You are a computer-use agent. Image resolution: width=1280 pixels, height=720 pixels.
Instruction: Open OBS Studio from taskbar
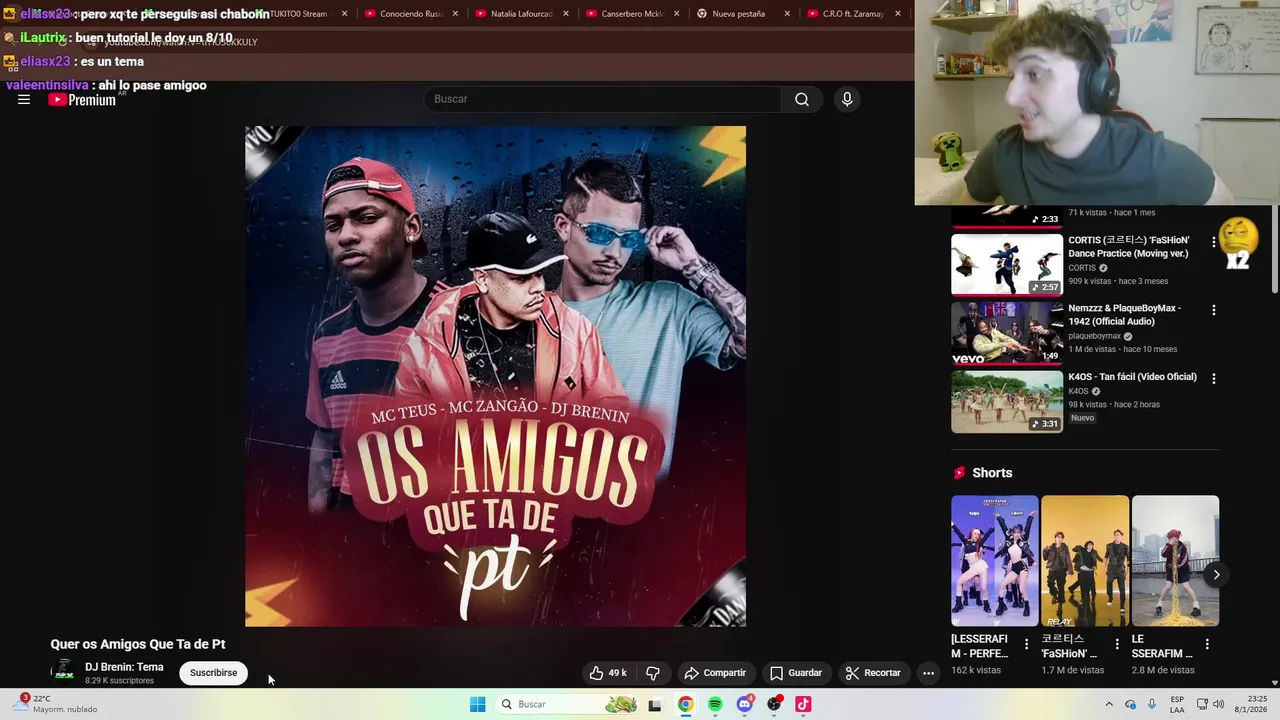coord(774,705)
